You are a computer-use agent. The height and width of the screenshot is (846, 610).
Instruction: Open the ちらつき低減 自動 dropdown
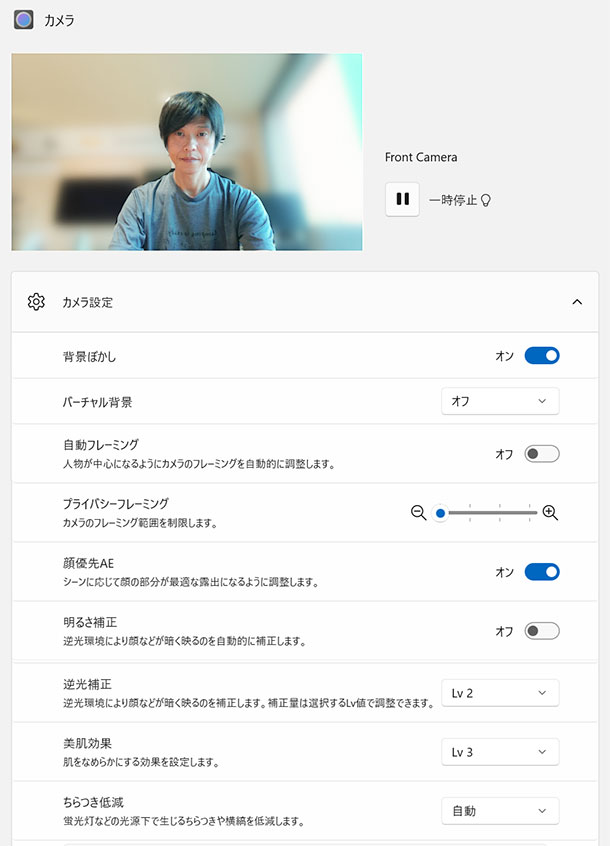click(x=500, y=811)
